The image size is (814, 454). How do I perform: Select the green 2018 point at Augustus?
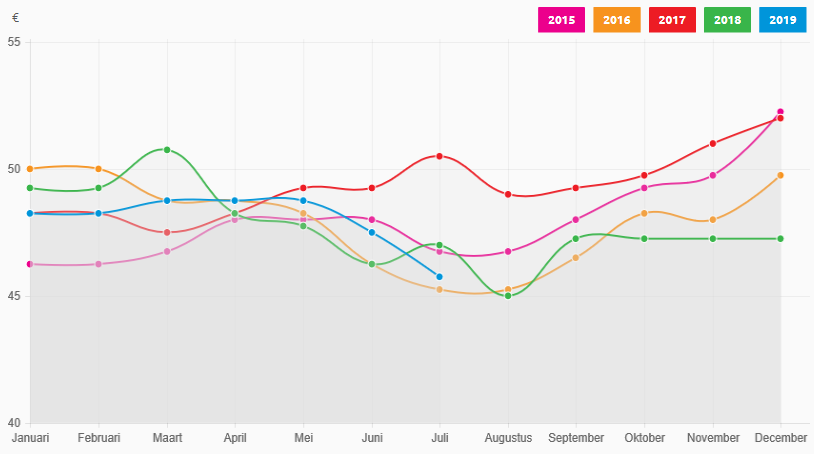508,296
